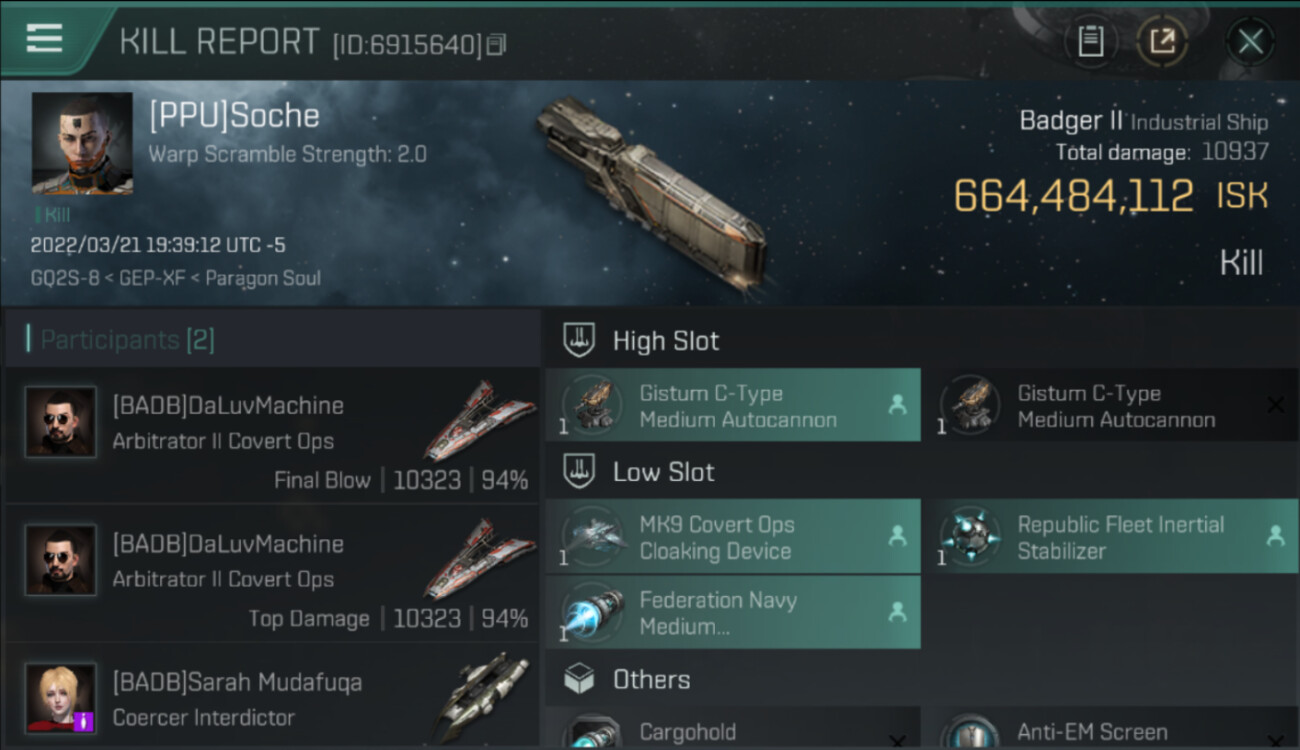View Soche's pilot portrait
This screenshot has height=750, width=1300.
point(82,143)
